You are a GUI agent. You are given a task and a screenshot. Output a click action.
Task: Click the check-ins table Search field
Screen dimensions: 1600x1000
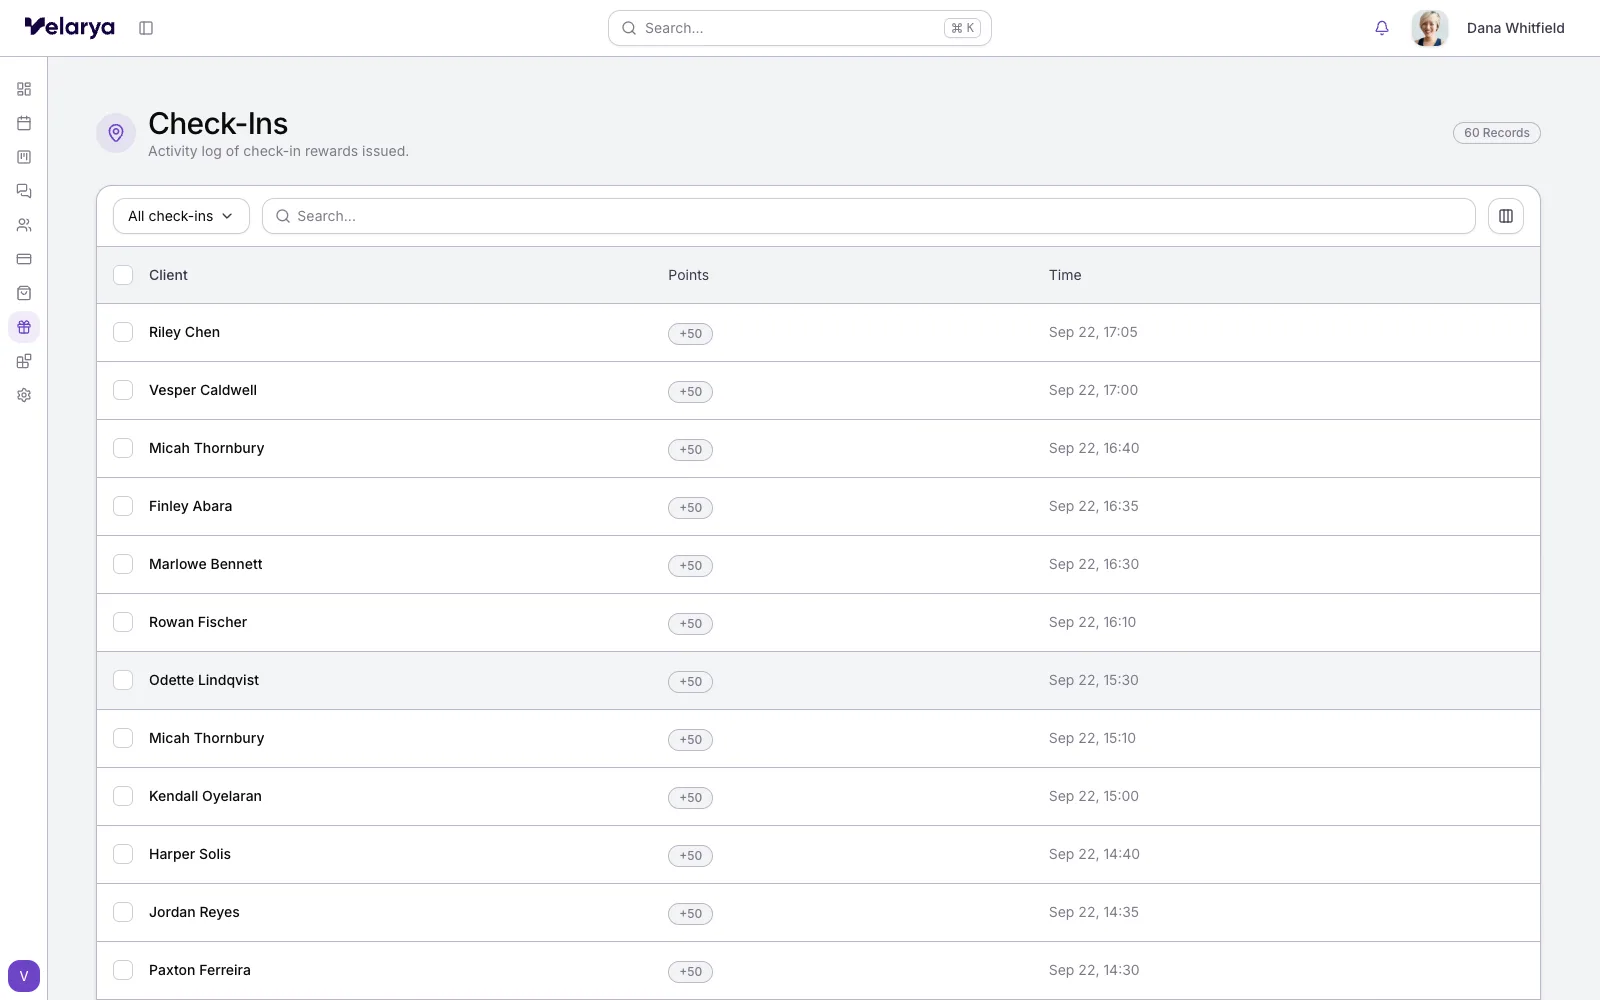(x=868, y=216)
